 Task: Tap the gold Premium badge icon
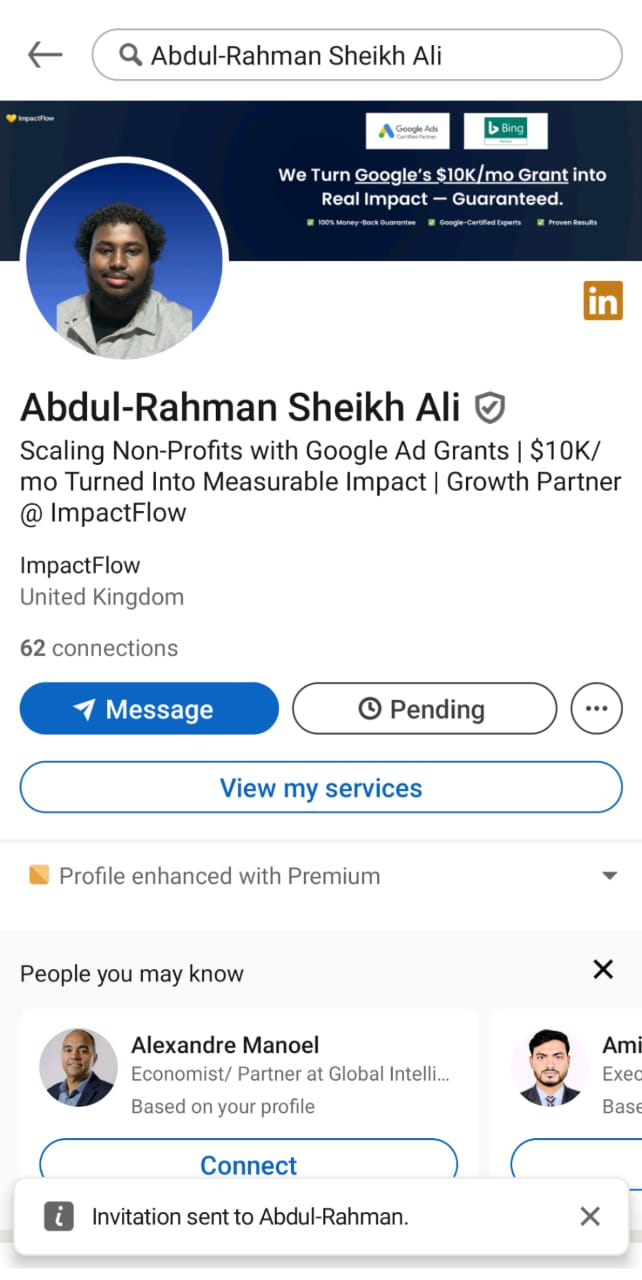(39, 876)
